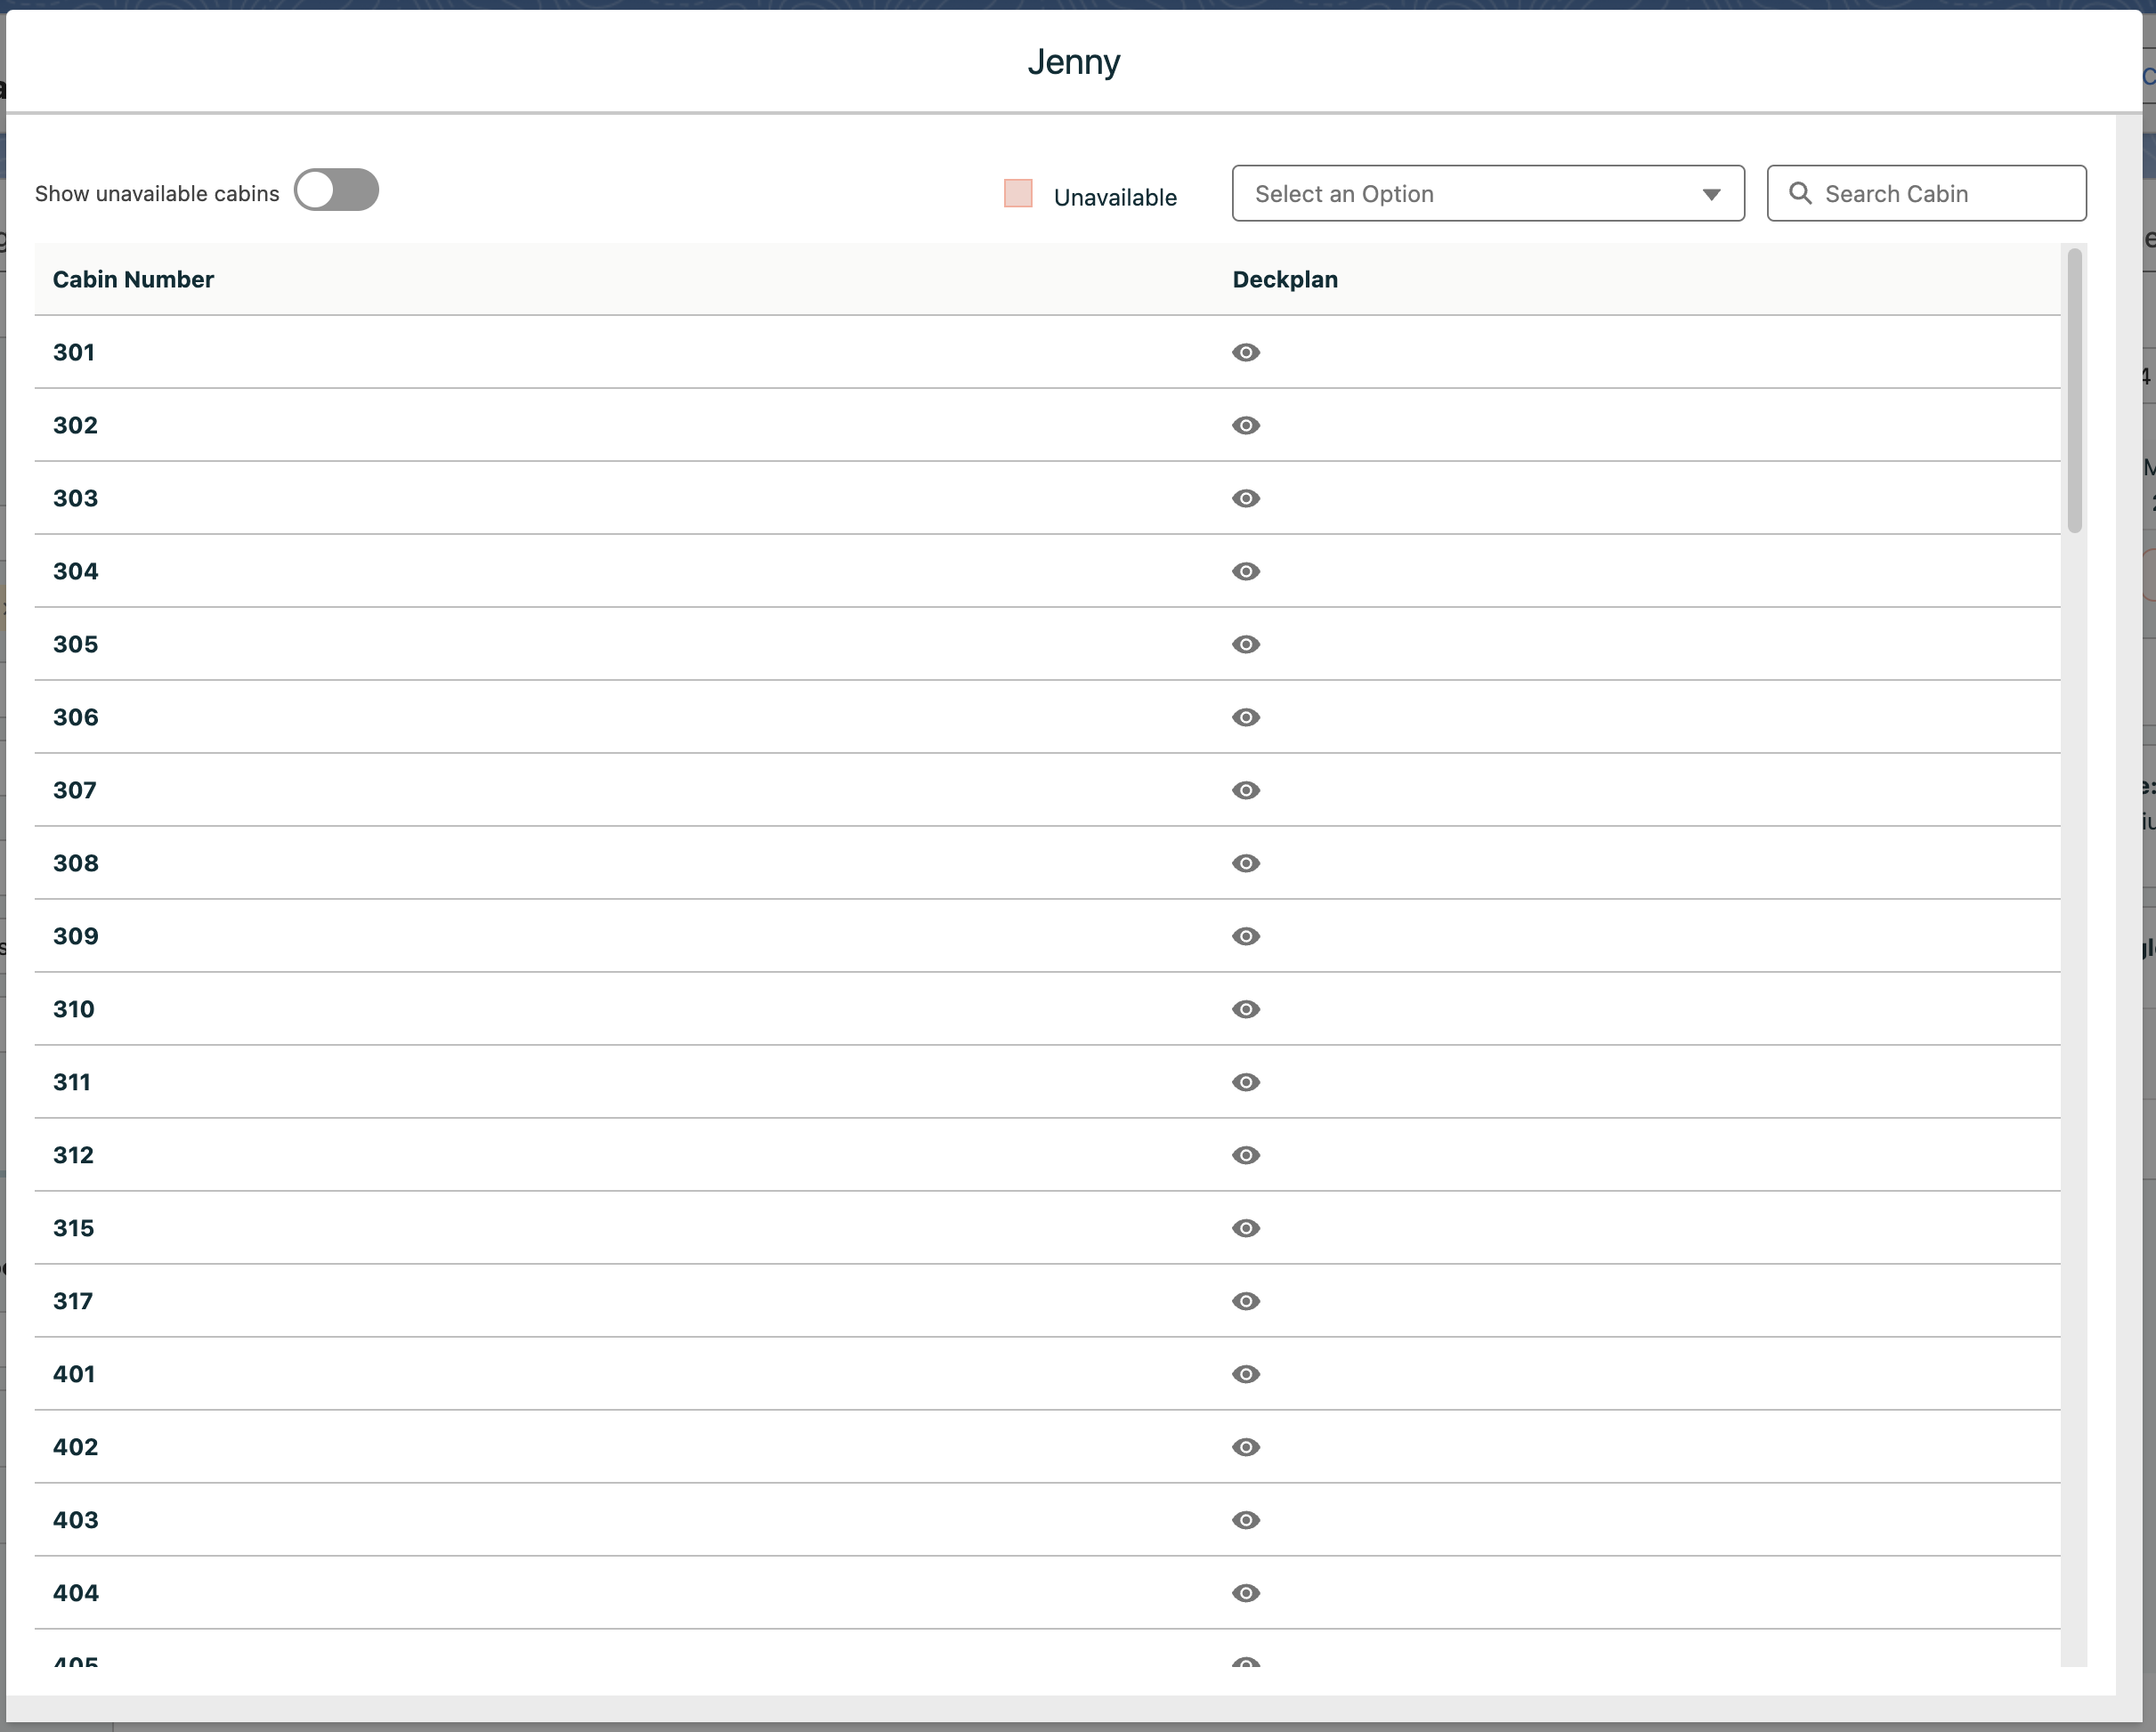View deckplan eye icon for cabin 304
Viewport: 2156px width, 1732px height.
pyautogui.click(x=1245, y=571)
